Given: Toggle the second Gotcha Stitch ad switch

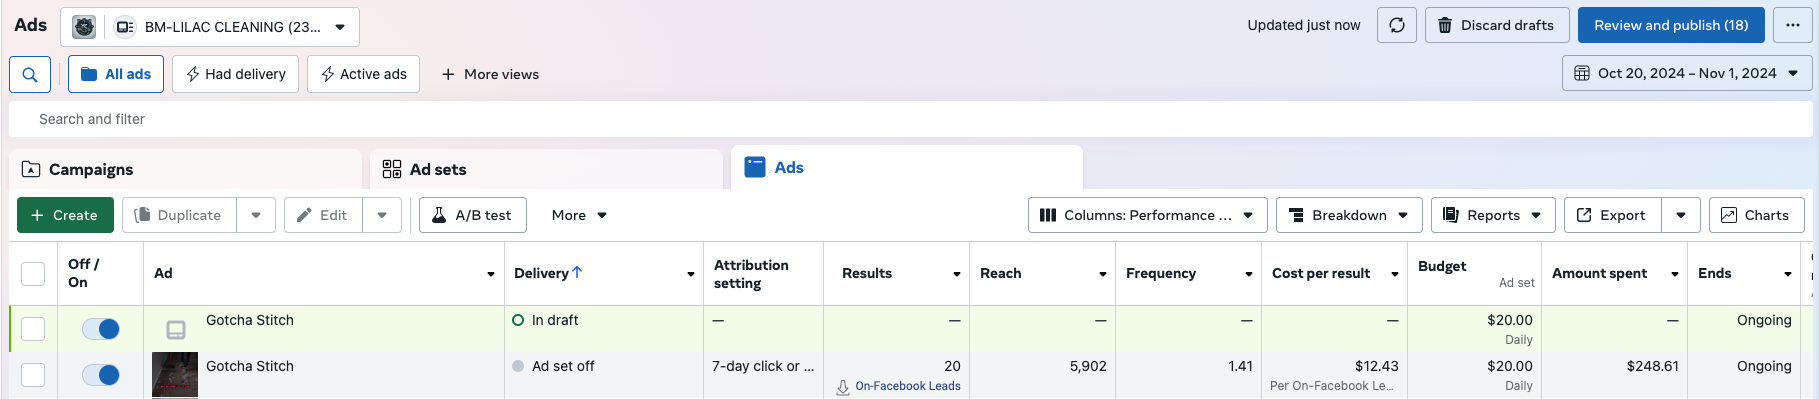Looking at the screenshot, I should (101, 375).
